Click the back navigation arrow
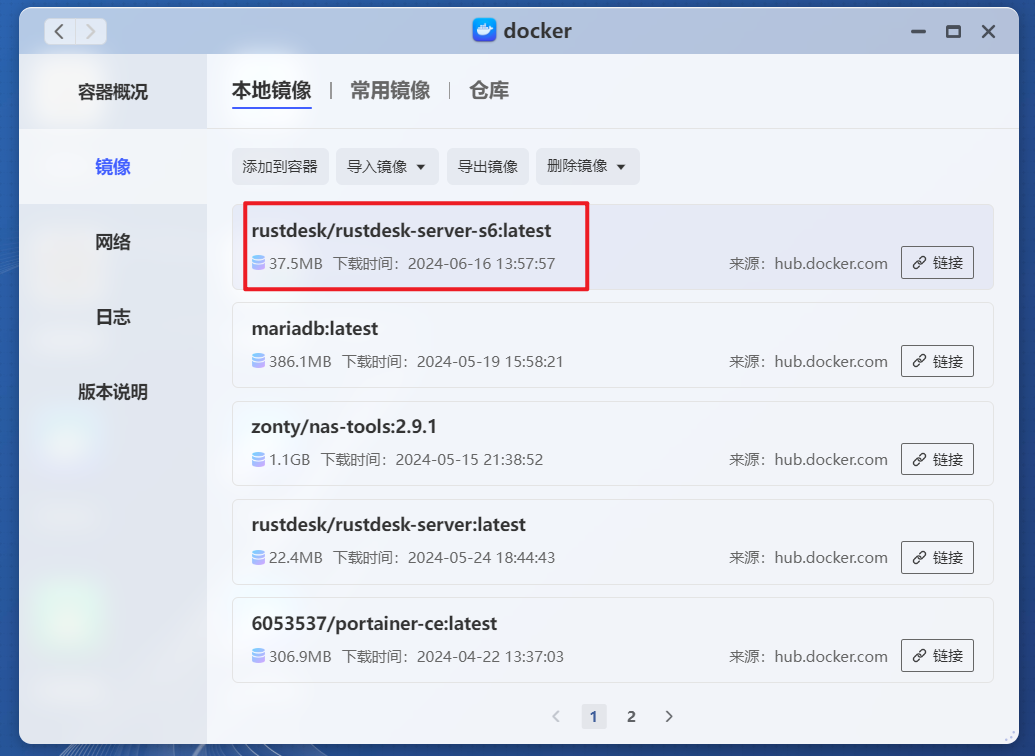This screenshot has width=1035, height=756. (x=59, y=31)
